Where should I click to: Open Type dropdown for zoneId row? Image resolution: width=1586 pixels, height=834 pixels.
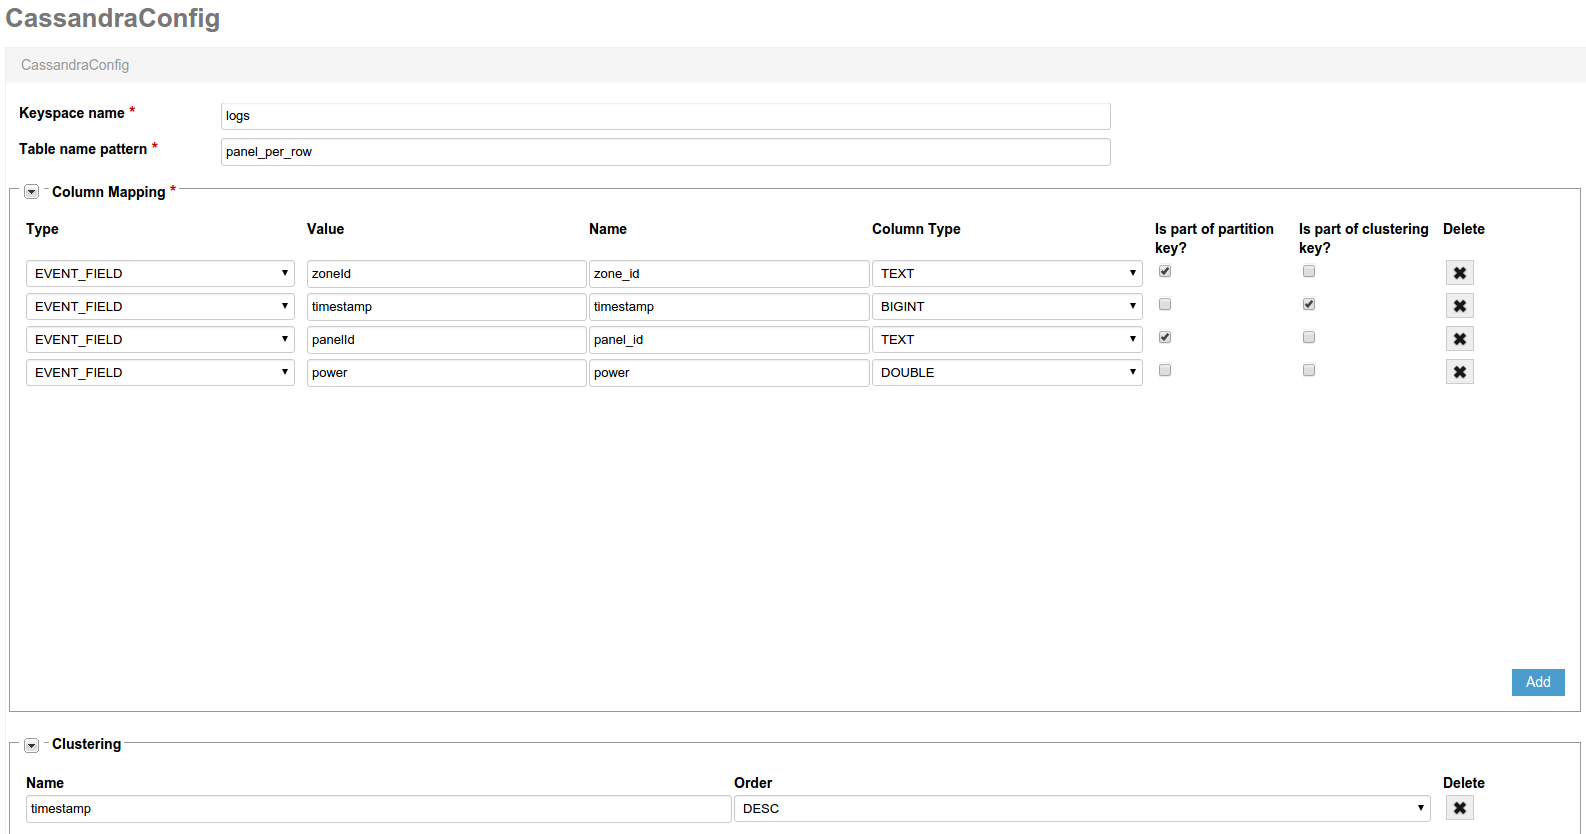click(x=160, y=273)
